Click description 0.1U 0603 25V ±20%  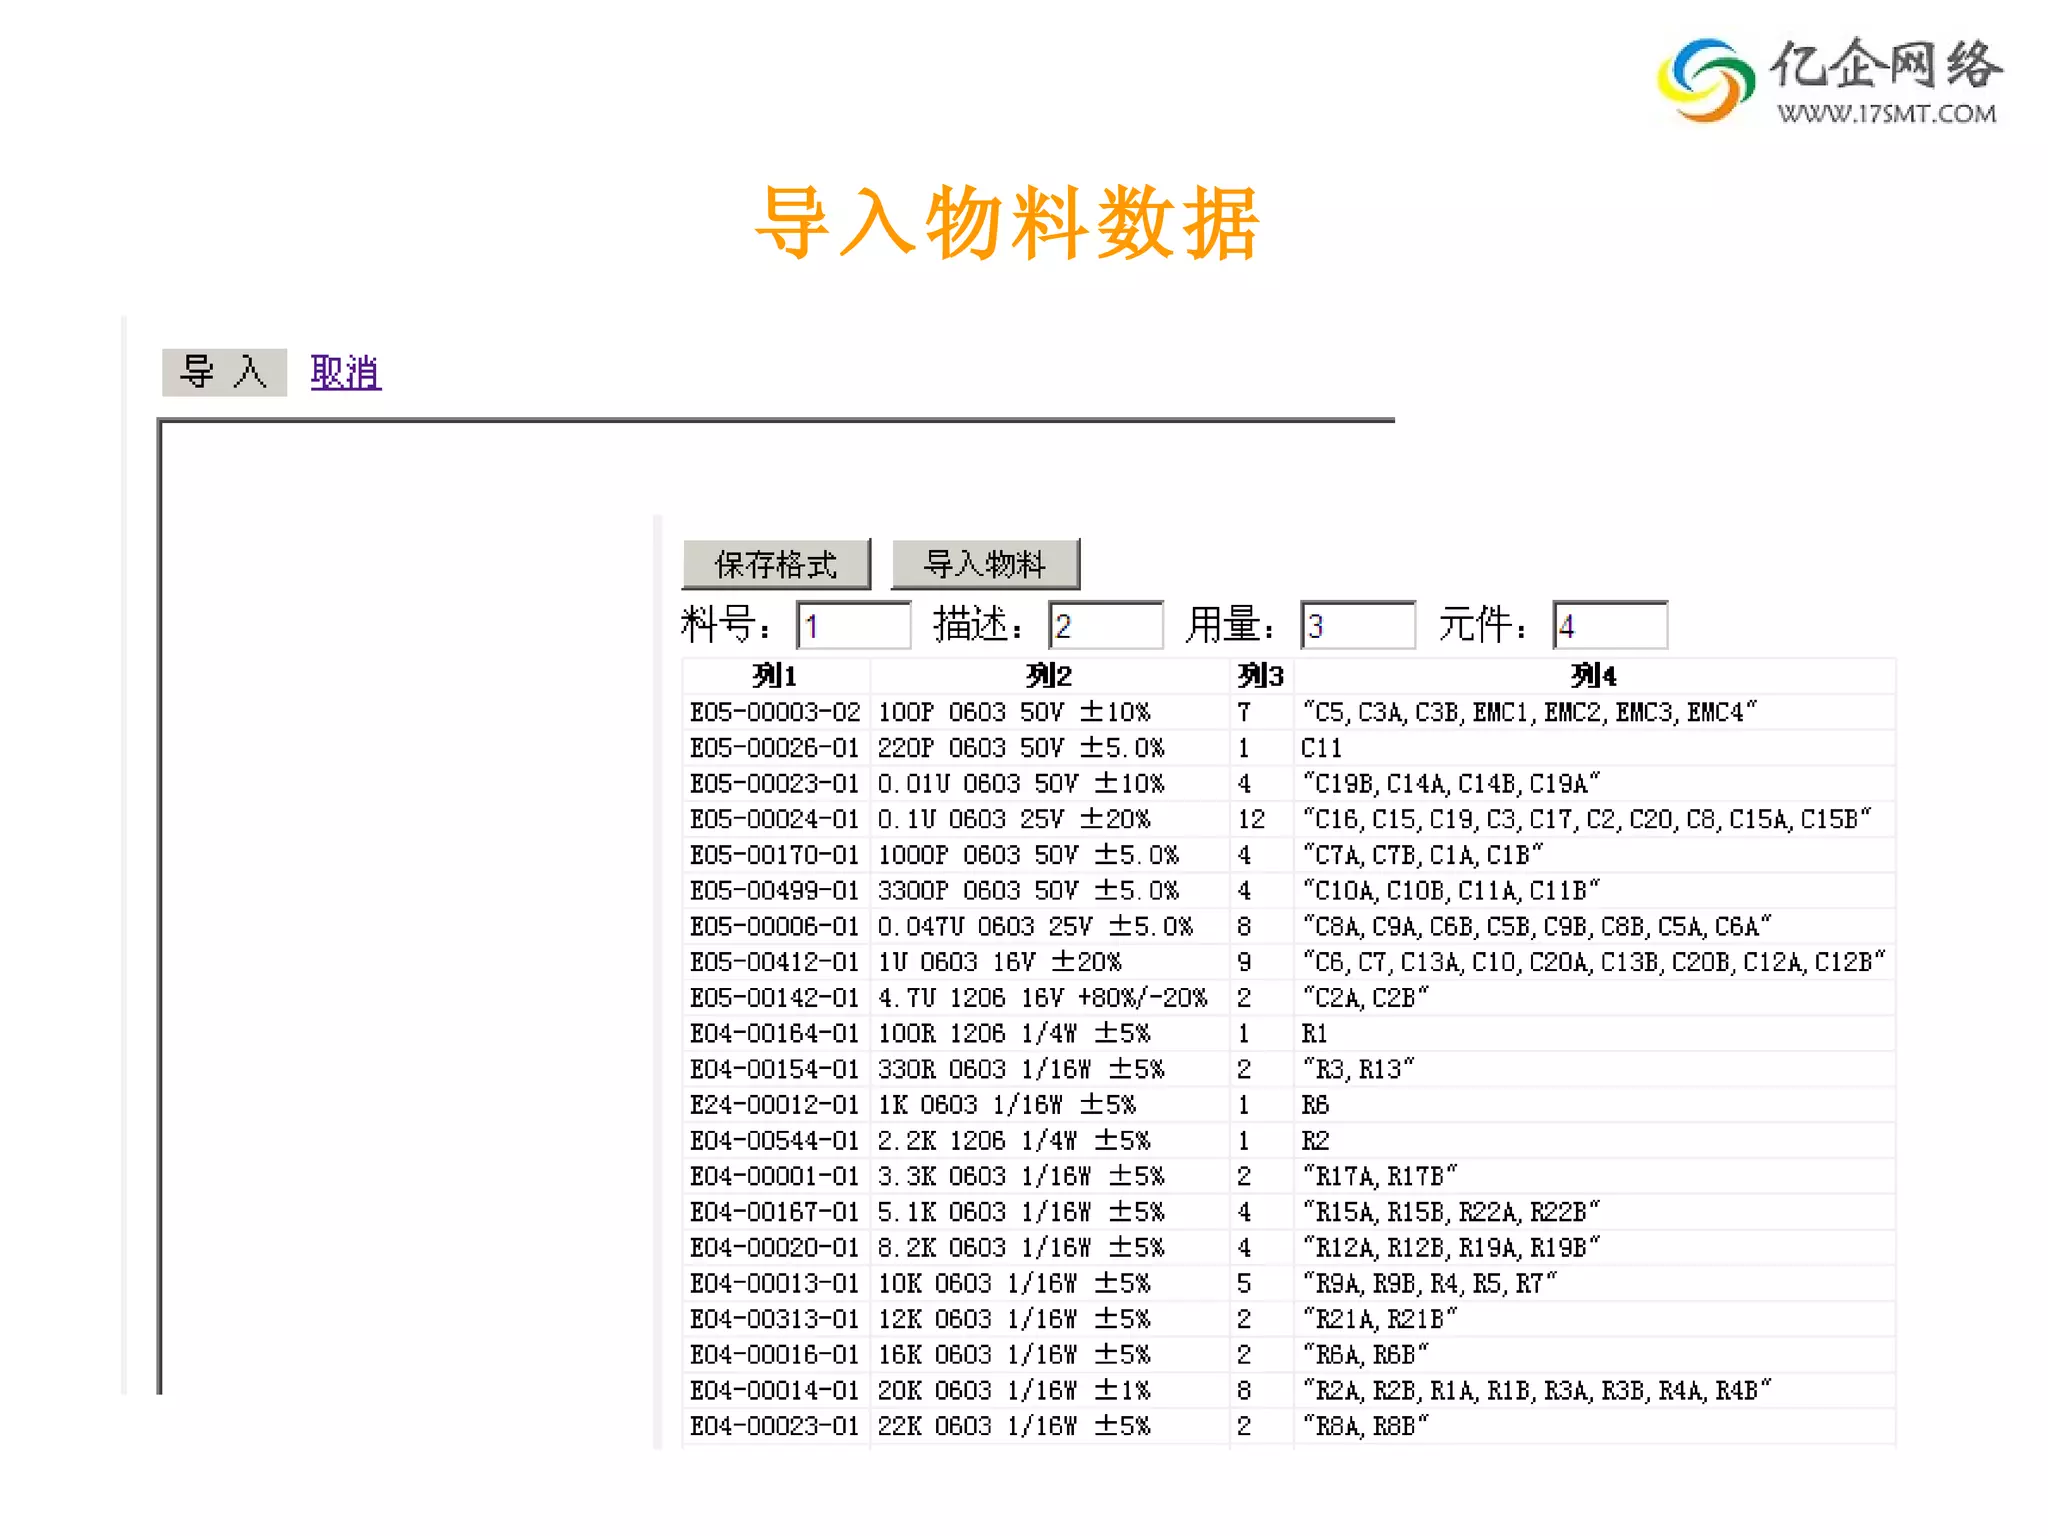point(1050,819)
